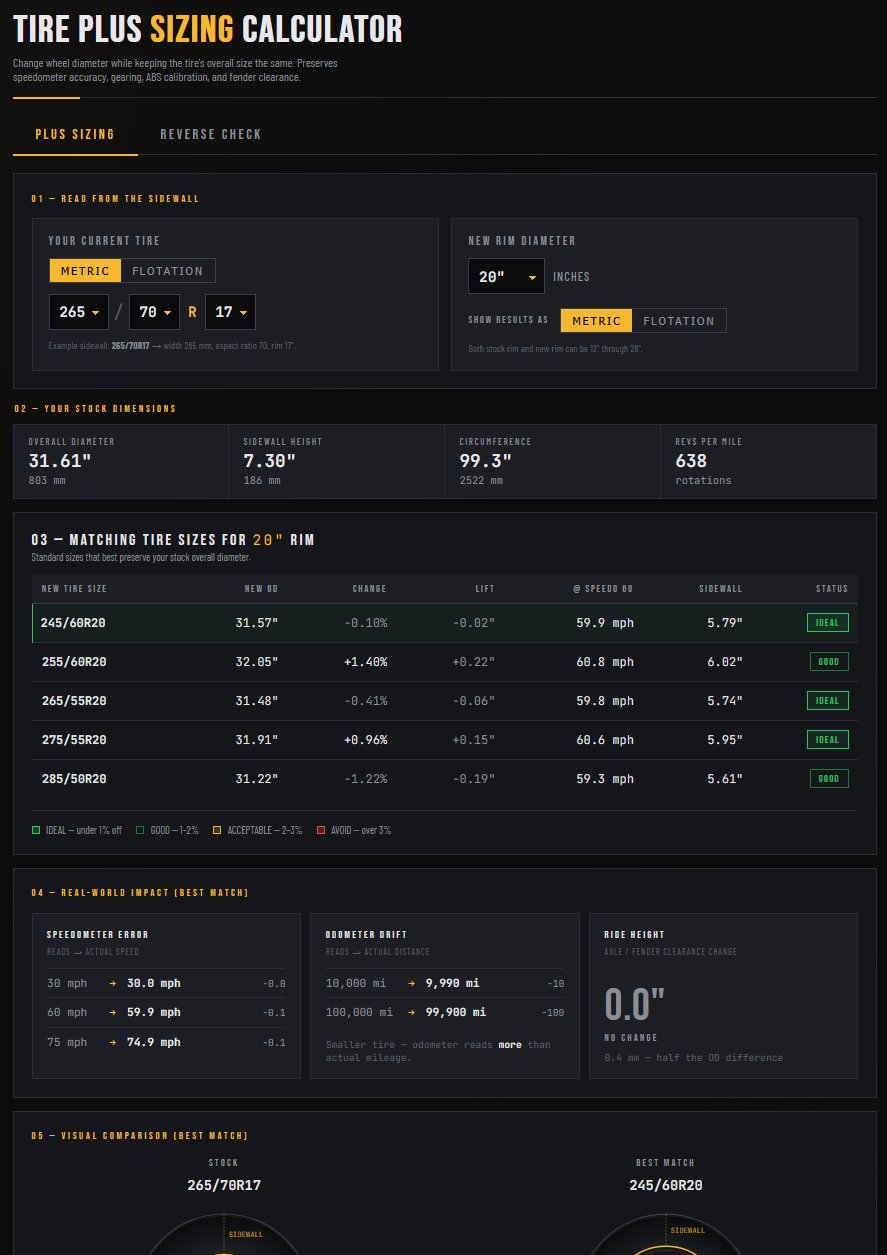Click the 99,900 mi odometer value
887x1255 pixels.
(x=456, y=1012)
